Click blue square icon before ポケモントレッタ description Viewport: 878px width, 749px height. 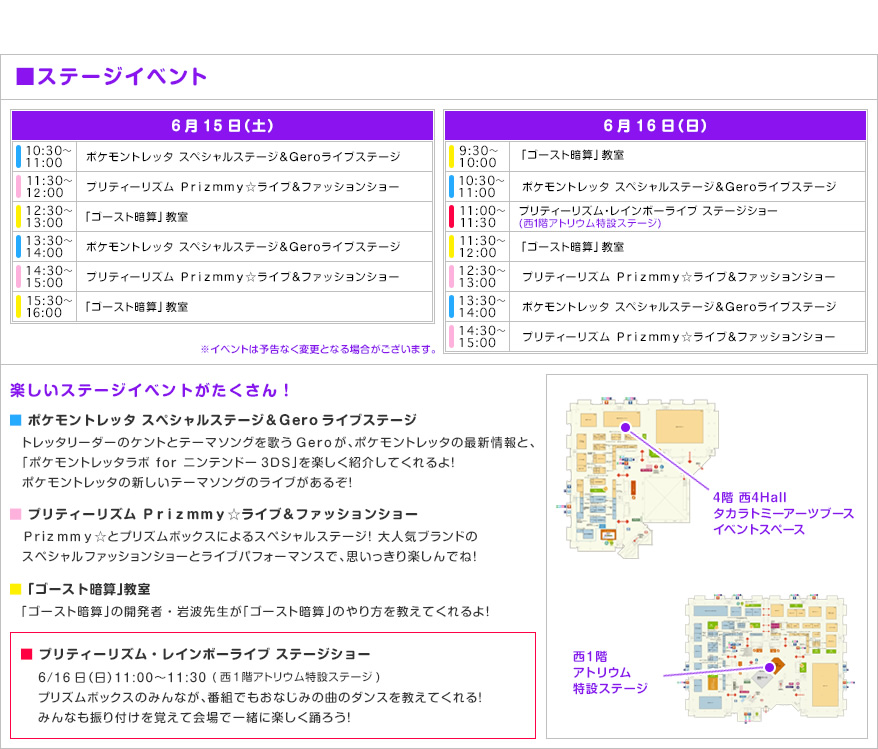click(15, 420)
